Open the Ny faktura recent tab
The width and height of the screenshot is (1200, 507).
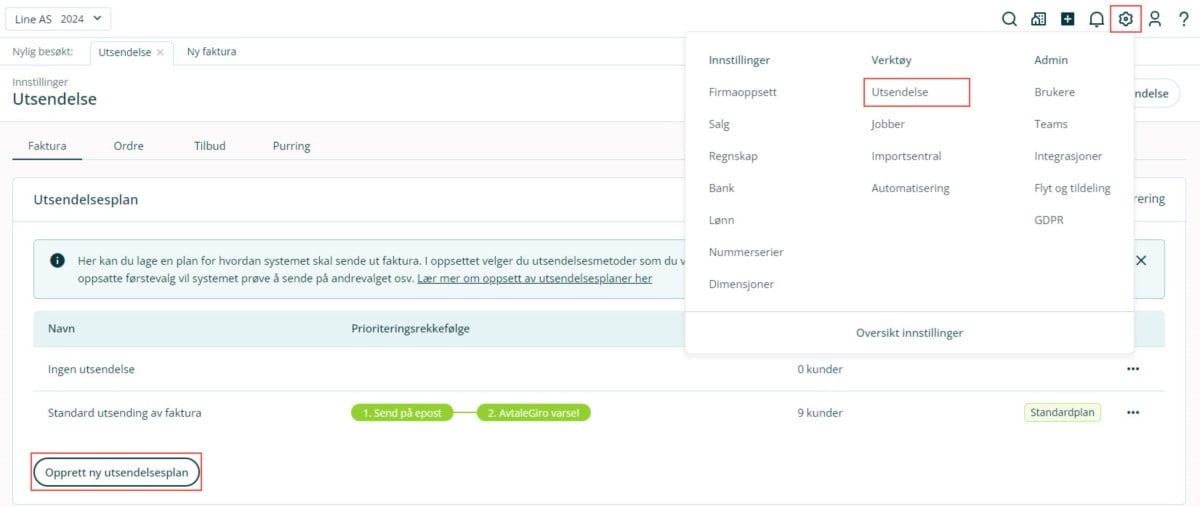(211, 52)
